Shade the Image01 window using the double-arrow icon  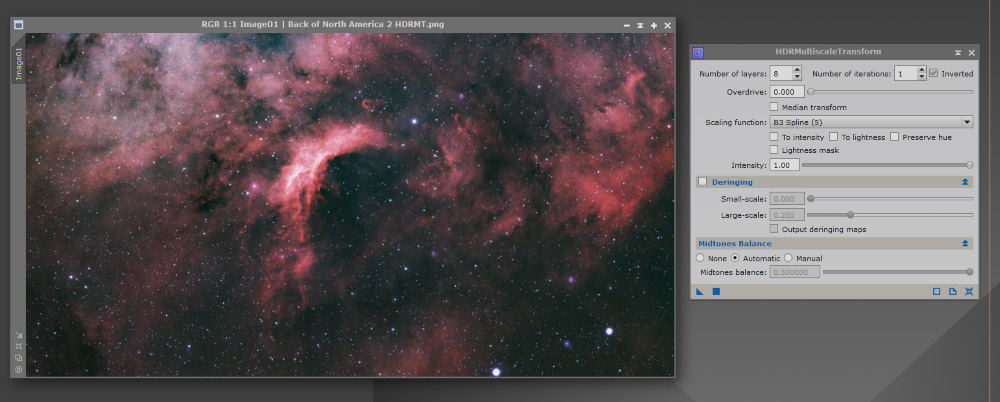point(640,26)
